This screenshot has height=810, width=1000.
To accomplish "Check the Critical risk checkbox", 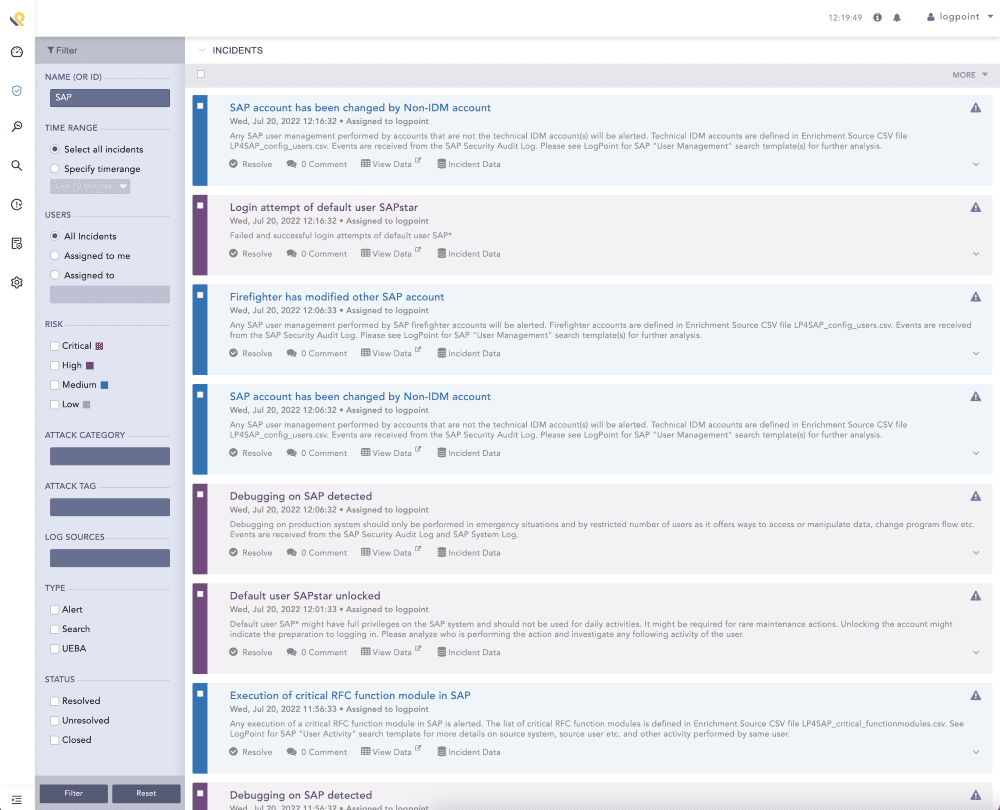I will click(x=55, y=346).
